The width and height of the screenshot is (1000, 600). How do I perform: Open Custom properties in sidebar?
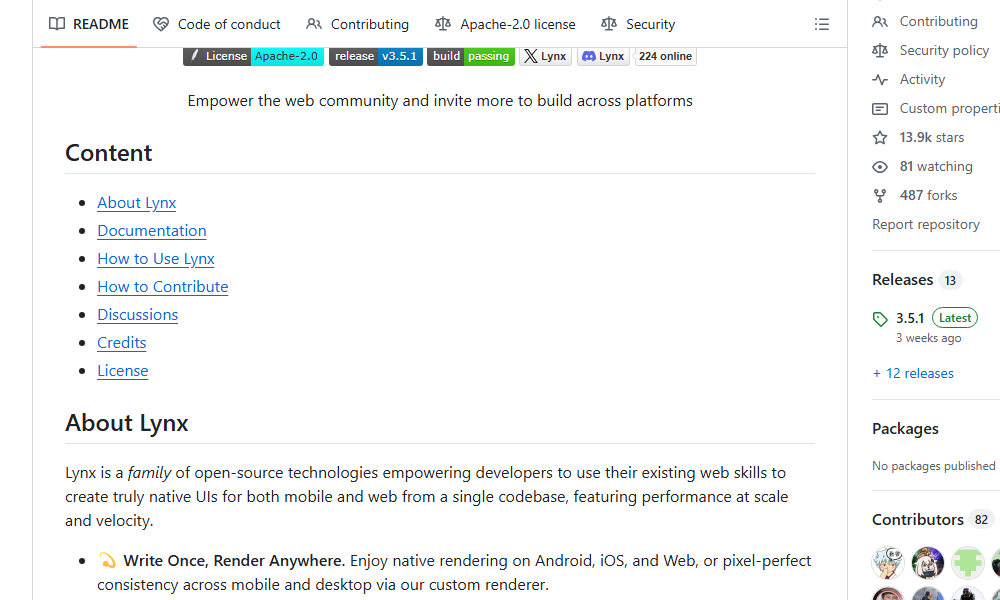coord(950,108)
